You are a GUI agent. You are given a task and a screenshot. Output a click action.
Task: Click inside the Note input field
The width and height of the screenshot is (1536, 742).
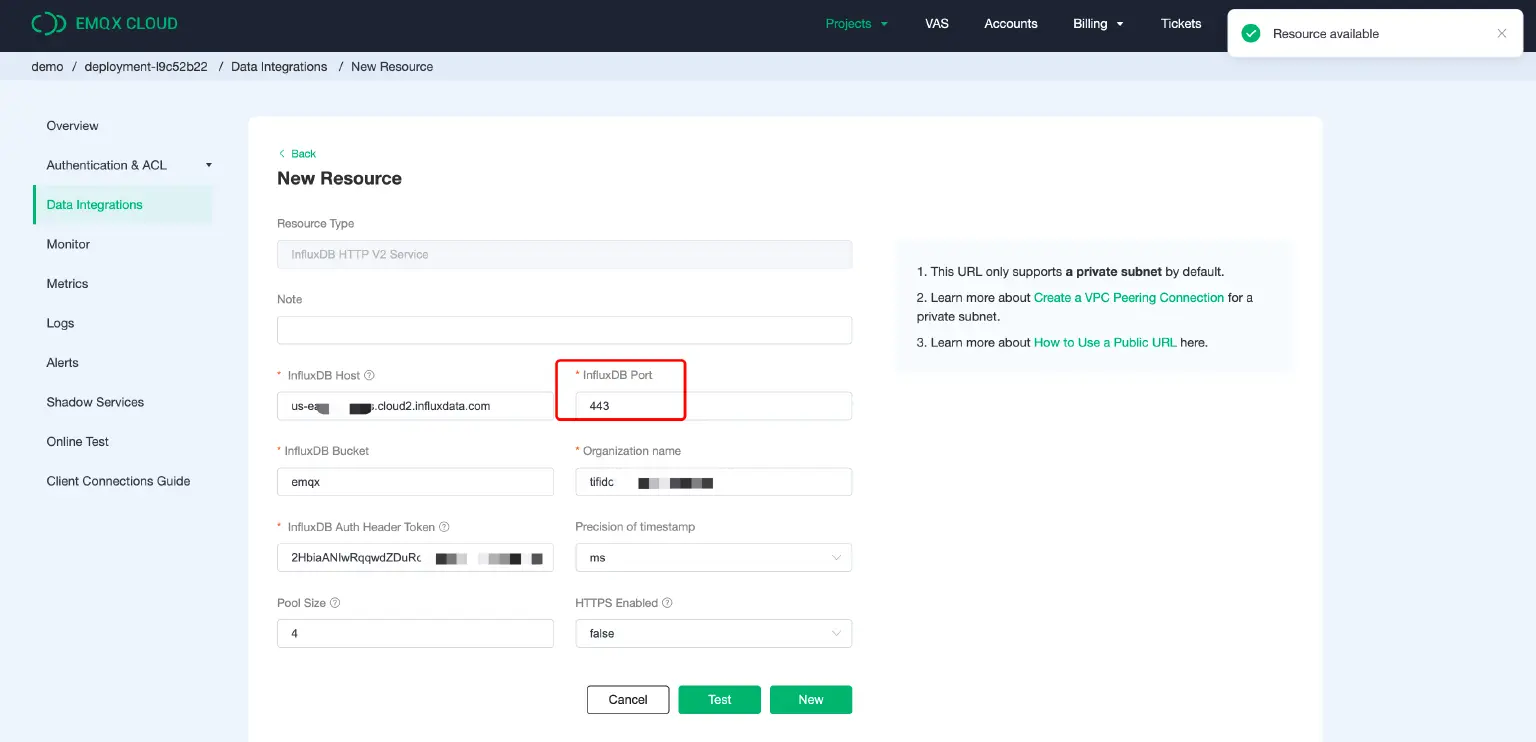click(564, 329)
